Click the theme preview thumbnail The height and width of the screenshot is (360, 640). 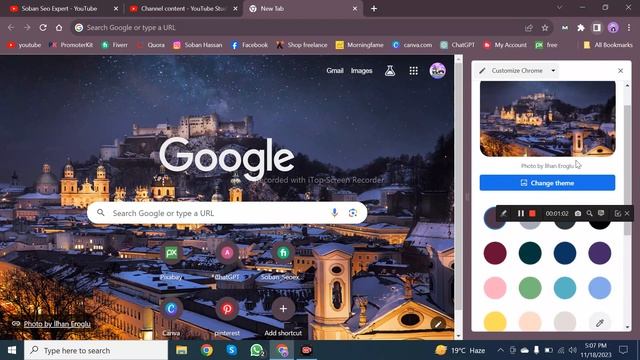click(547, 118)
